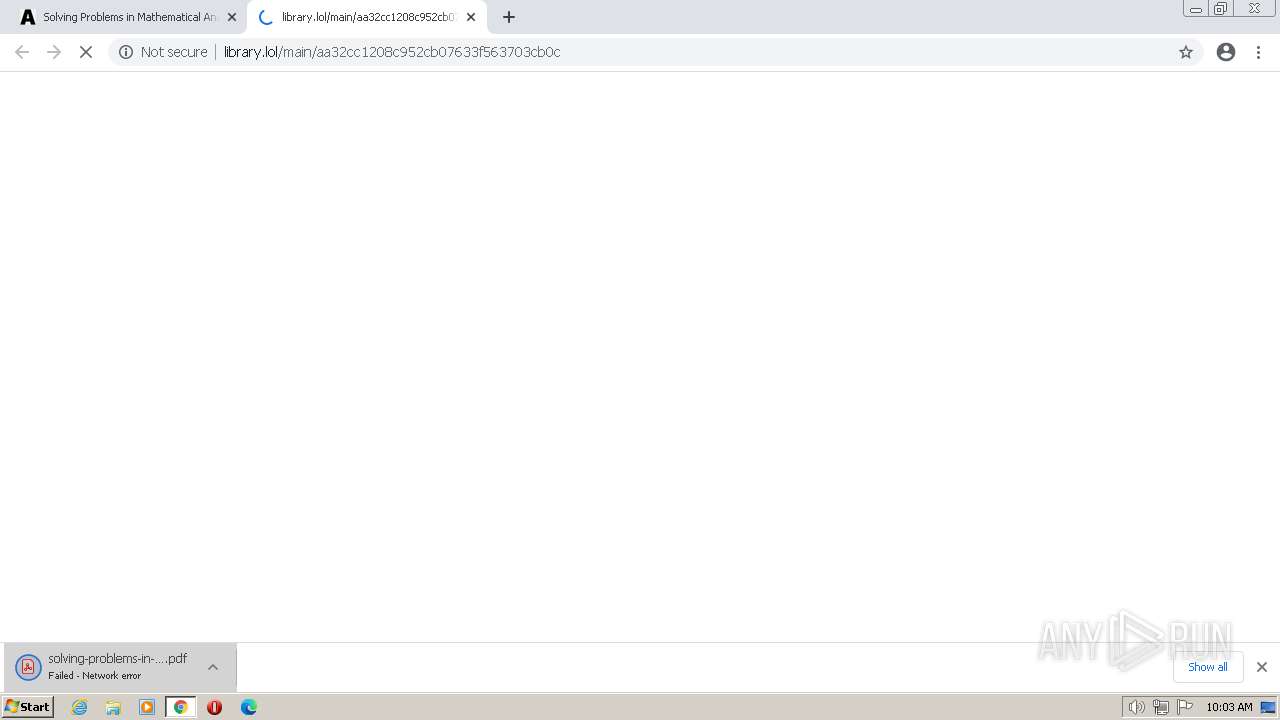
Task: Launch Internet Explorer from the taskbar
Action: tap(80, 707)
